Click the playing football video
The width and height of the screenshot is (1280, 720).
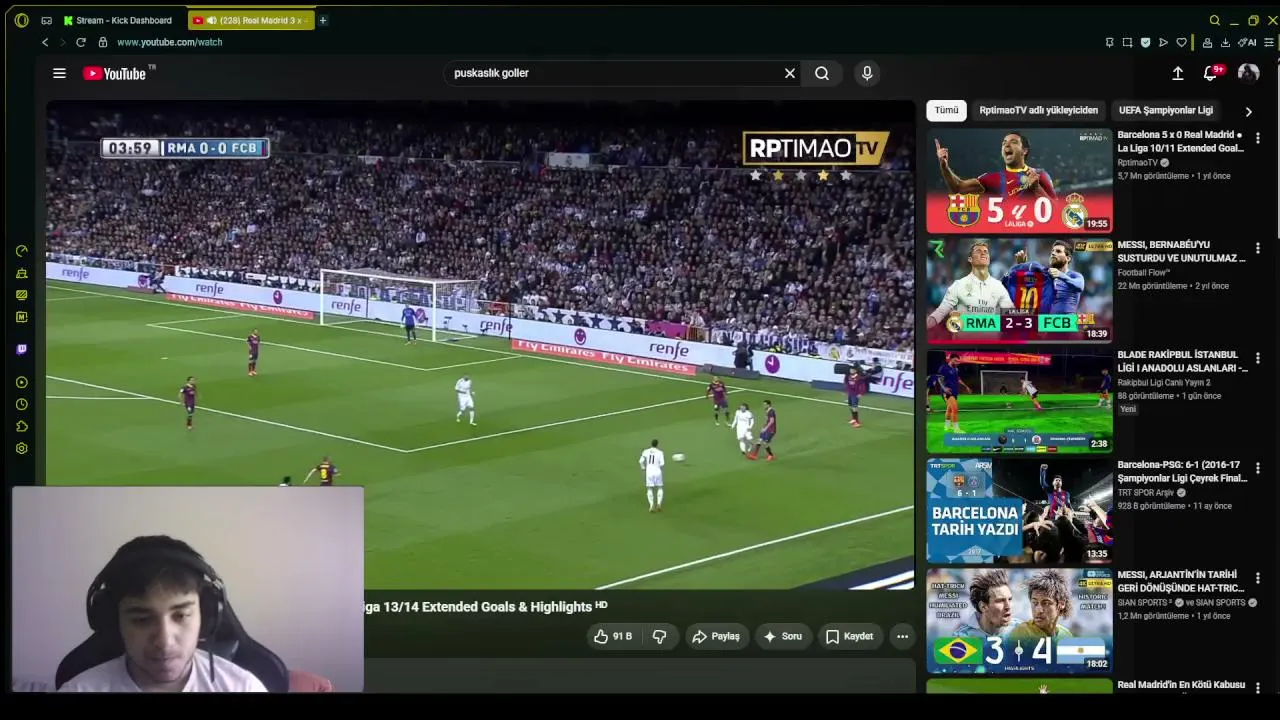point(480,345)
